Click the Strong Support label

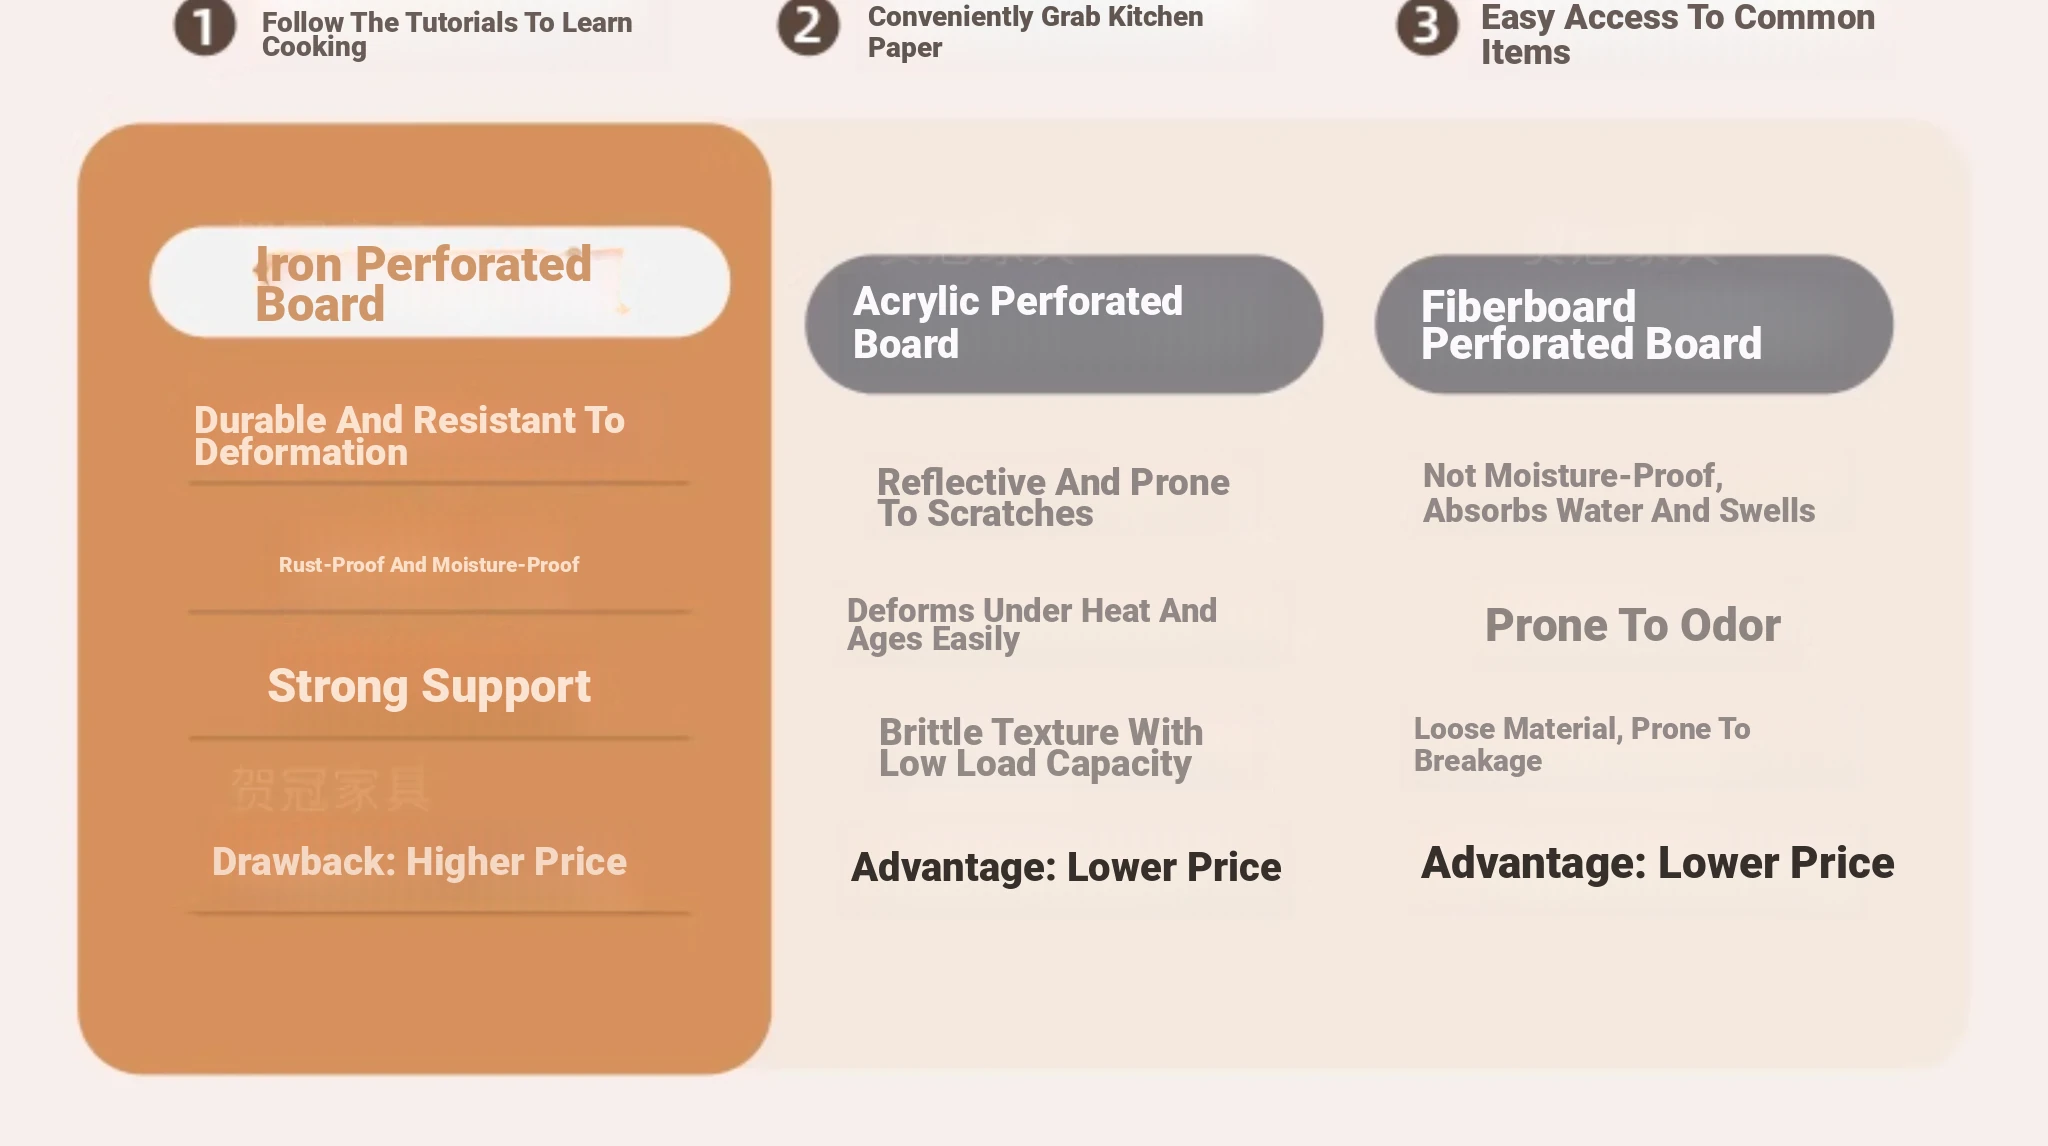coord(429,687)
